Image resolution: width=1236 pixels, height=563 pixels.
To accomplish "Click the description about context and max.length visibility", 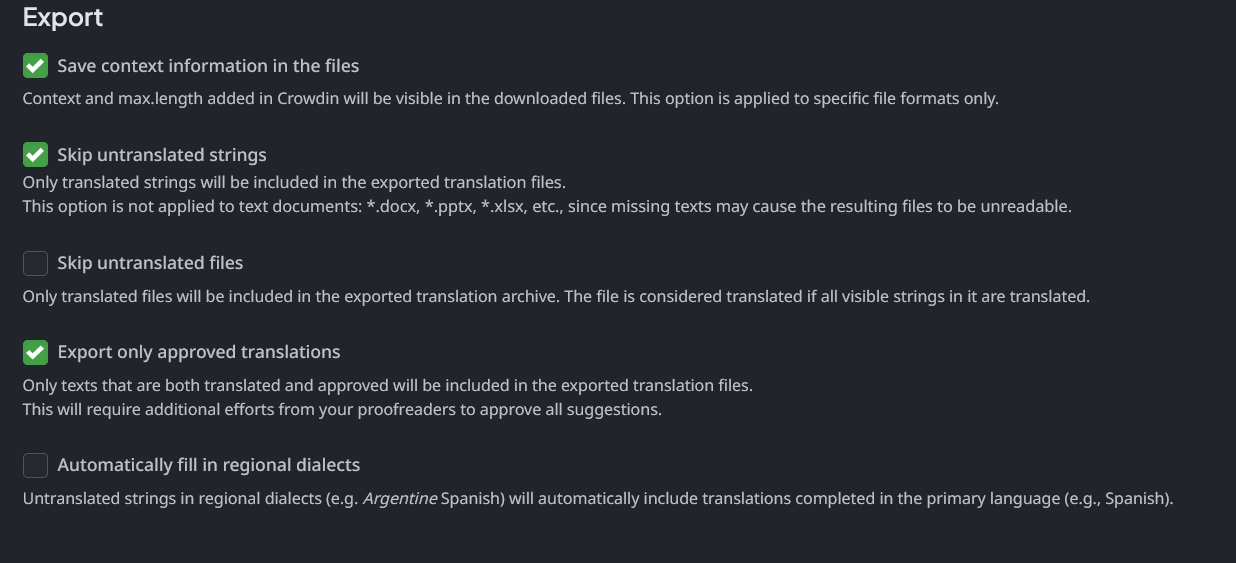I will pos(510,99).
